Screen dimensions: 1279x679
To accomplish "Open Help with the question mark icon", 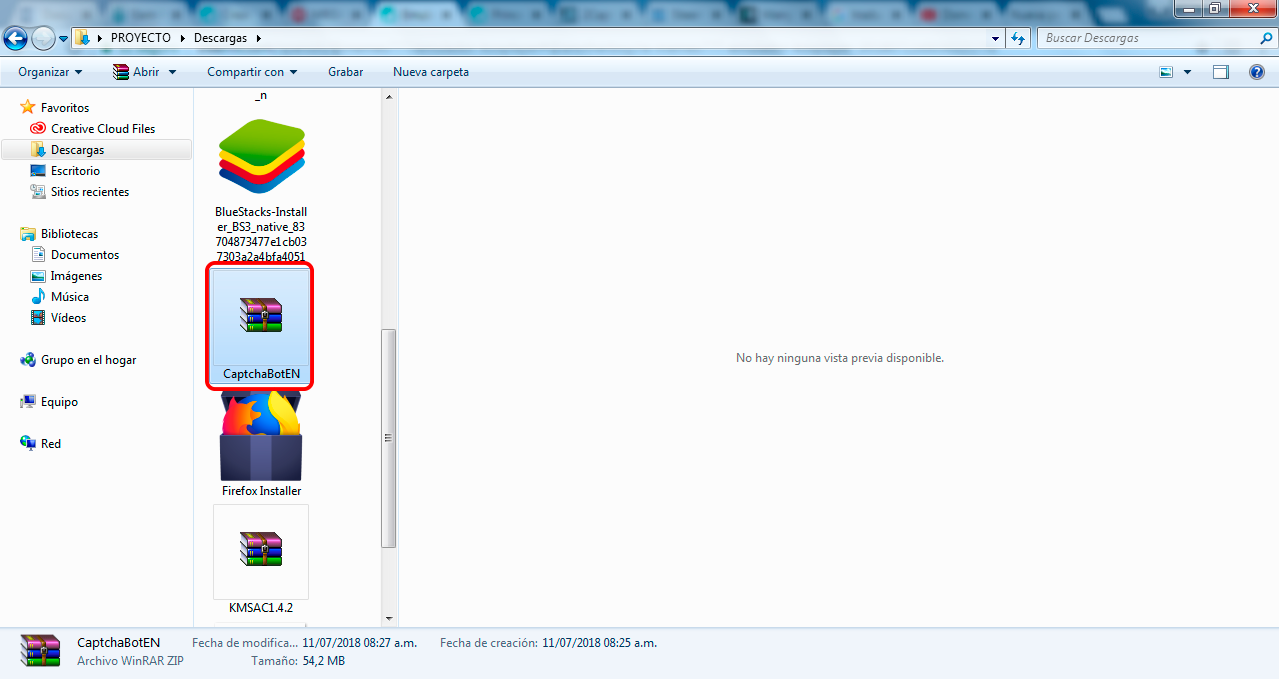I will pos(1257,72).
